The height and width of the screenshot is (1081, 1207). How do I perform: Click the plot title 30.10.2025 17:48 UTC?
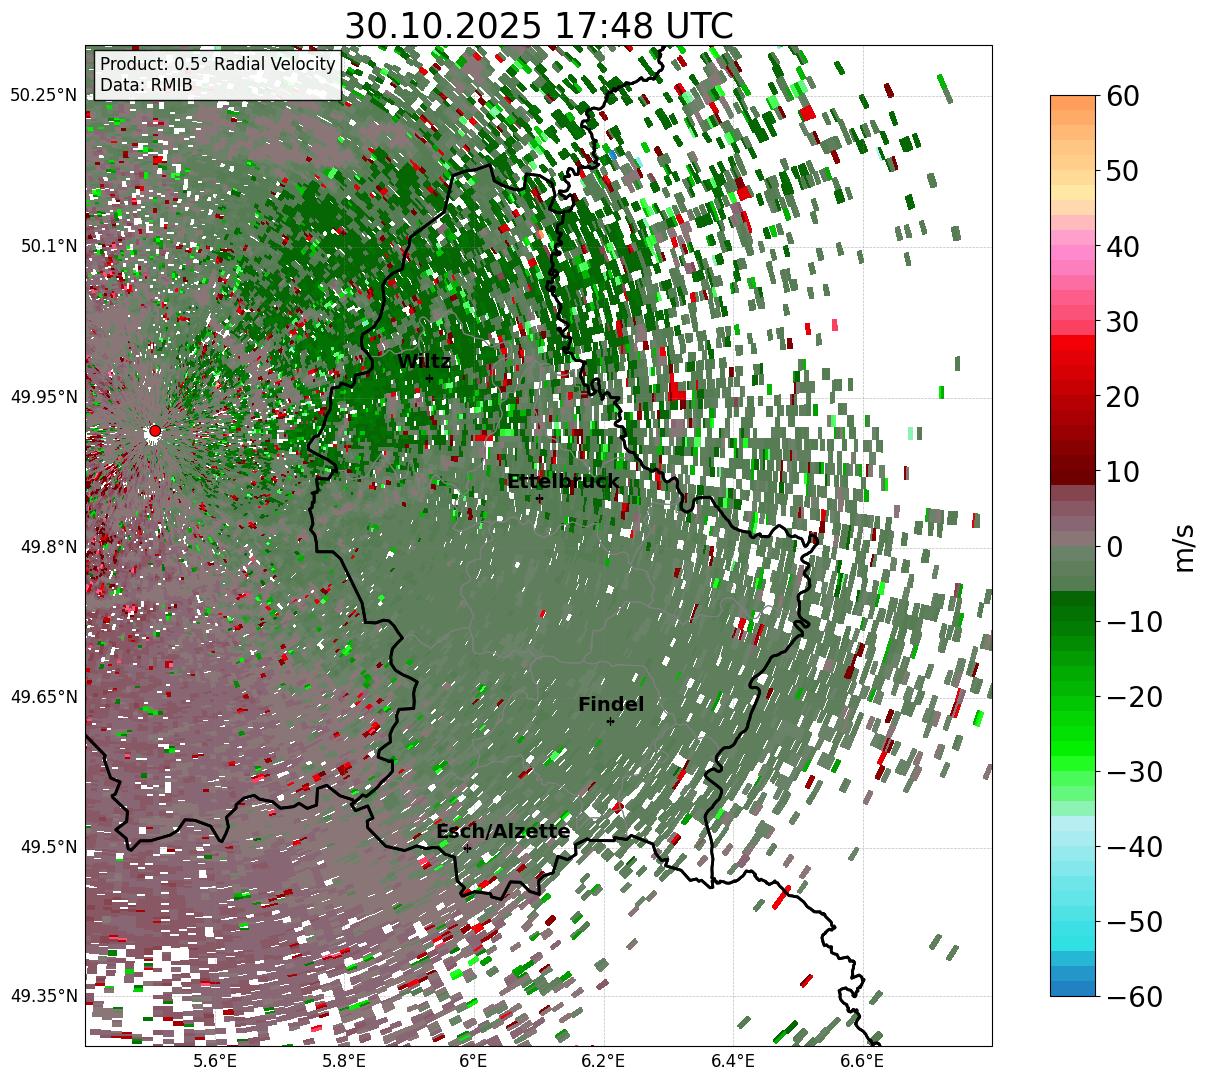538,26
